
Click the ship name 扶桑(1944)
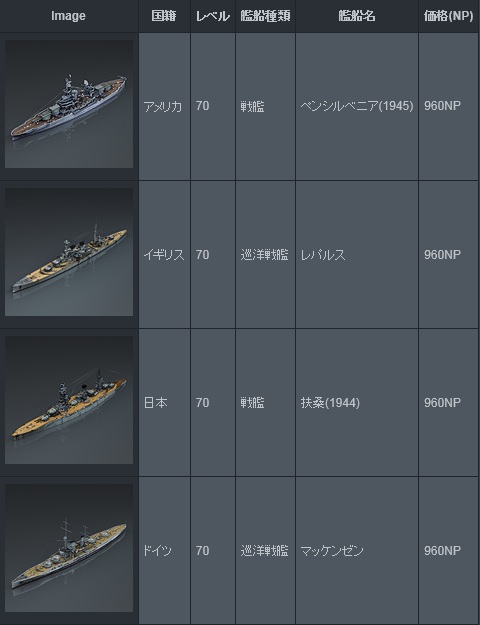[x=330, y=403]
